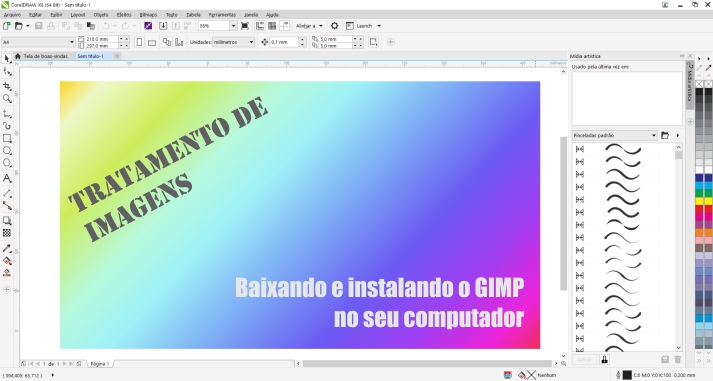
Task: Open the Texto menu
Action: pyautogui.click(x=172, y=15)
